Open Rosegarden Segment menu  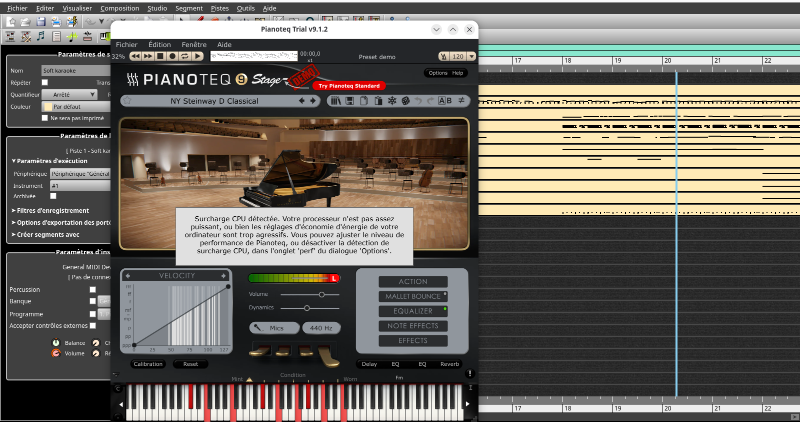tap(189, 8)
